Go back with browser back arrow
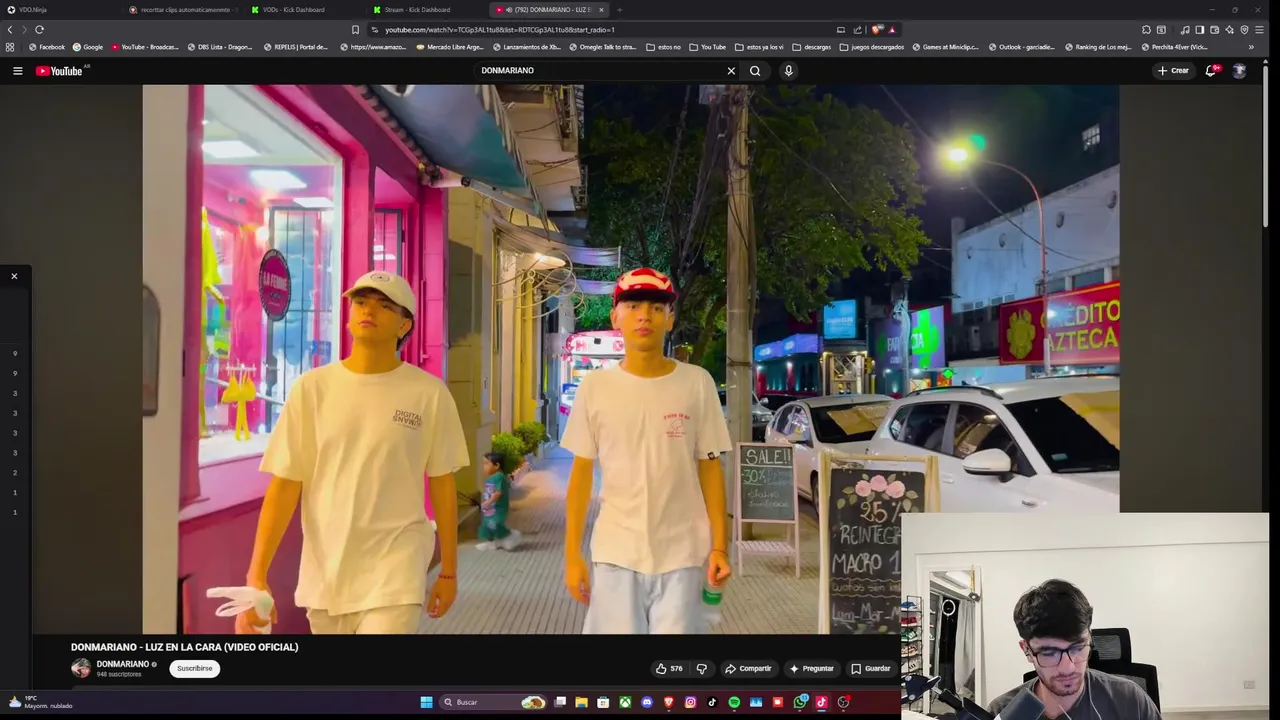The height and width of the screenshot is (720, 1280). pos(11,30)
